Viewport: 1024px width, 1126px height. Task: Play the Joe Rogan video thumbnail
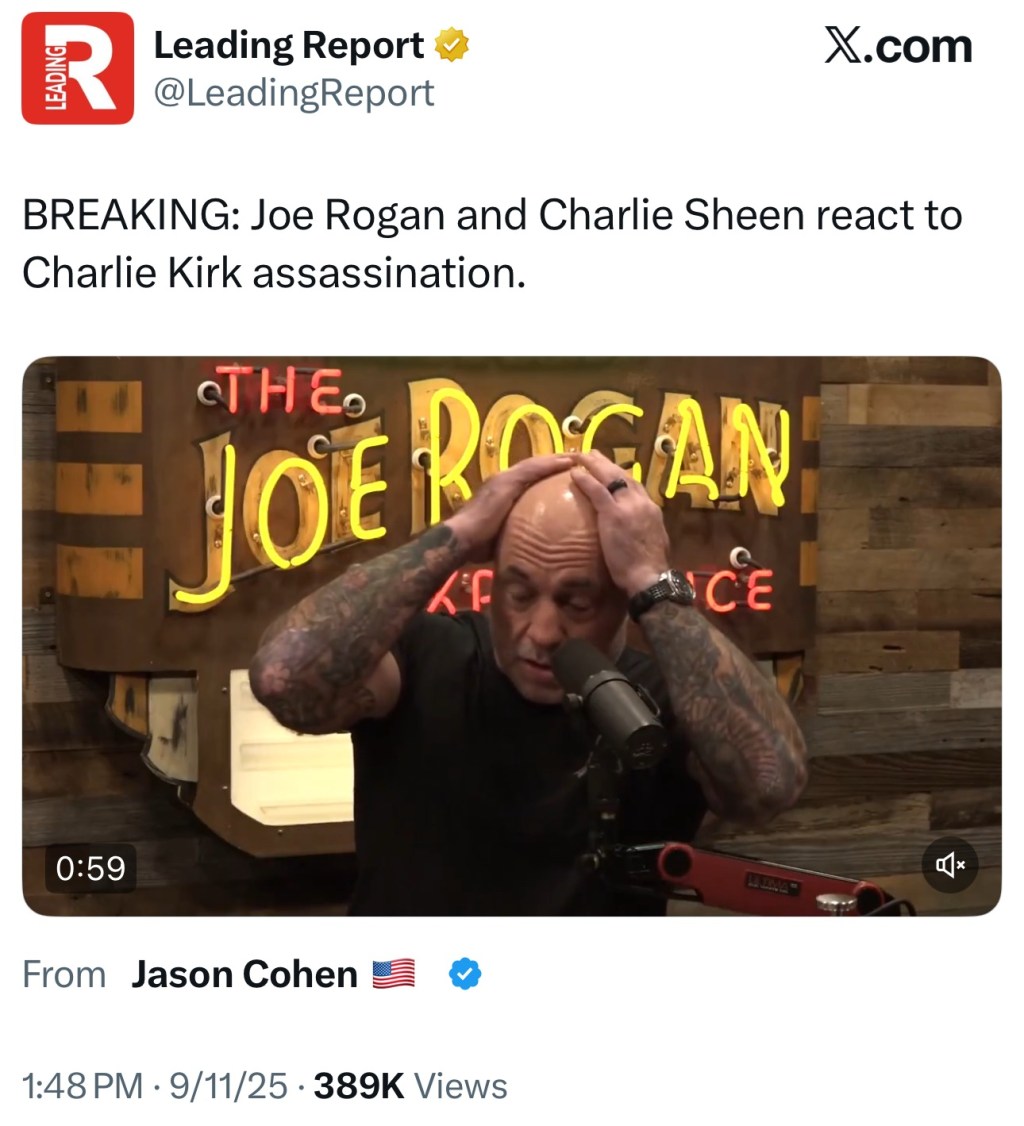[x=511, y=636]
